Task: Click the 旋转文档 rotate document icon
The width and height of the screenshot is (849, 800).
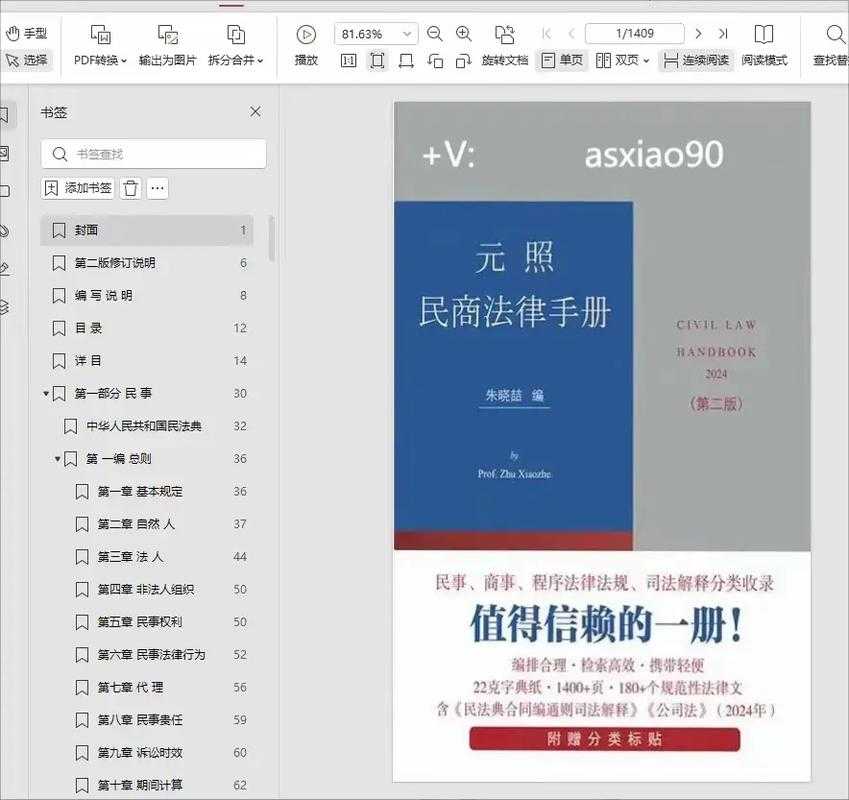Action: click(x=504, y=33)
